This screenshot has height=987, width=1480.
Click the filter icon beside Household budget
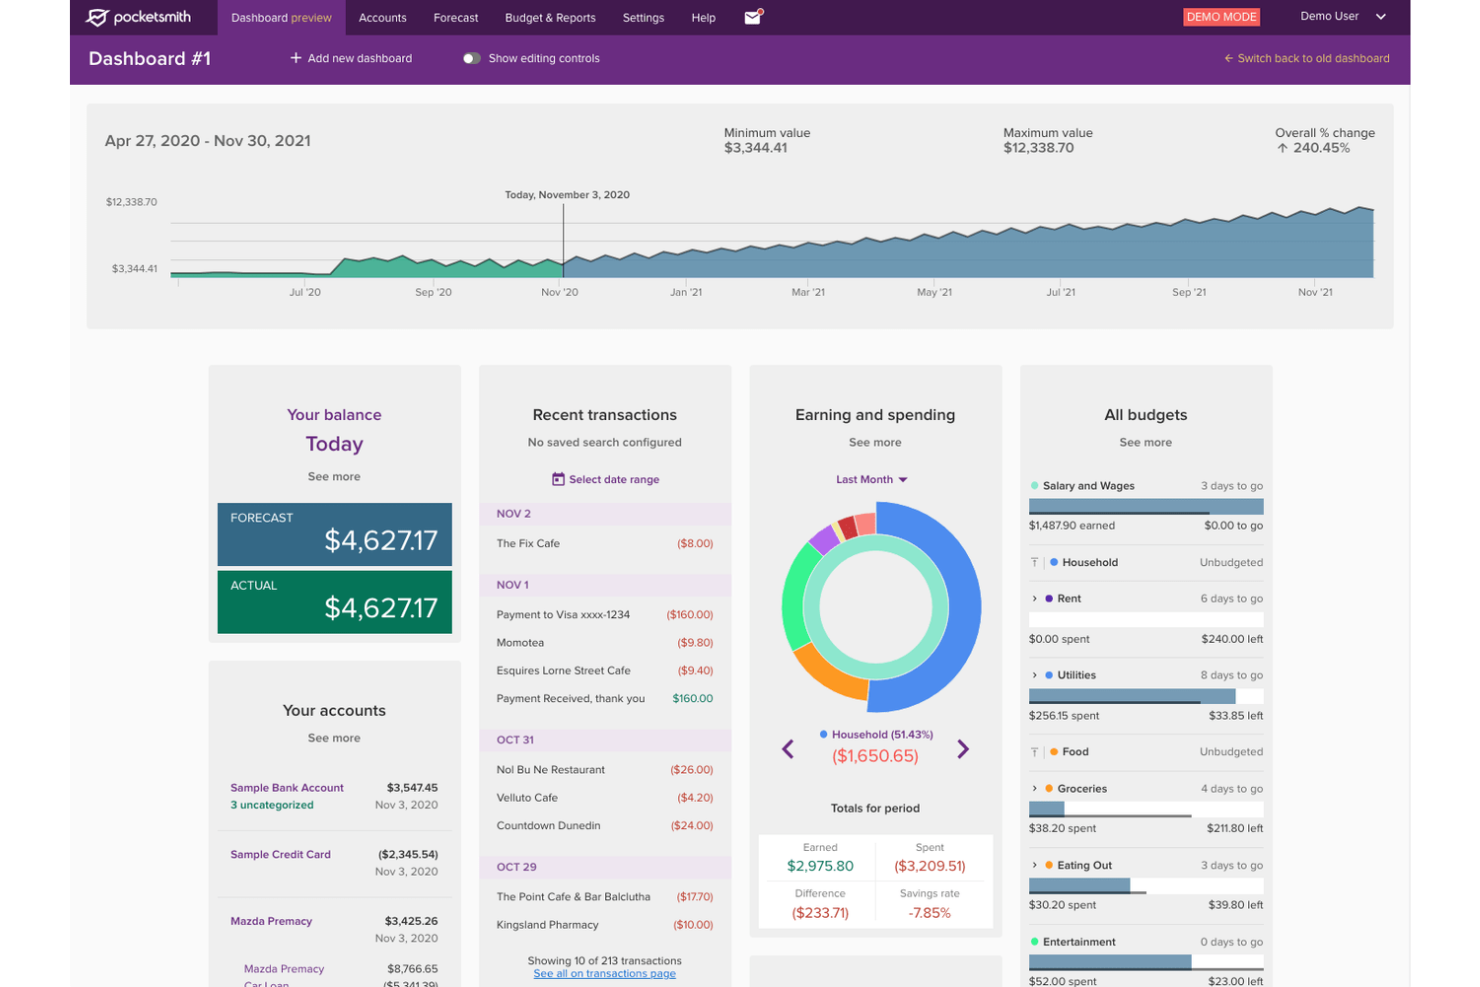coord(1036,562)
